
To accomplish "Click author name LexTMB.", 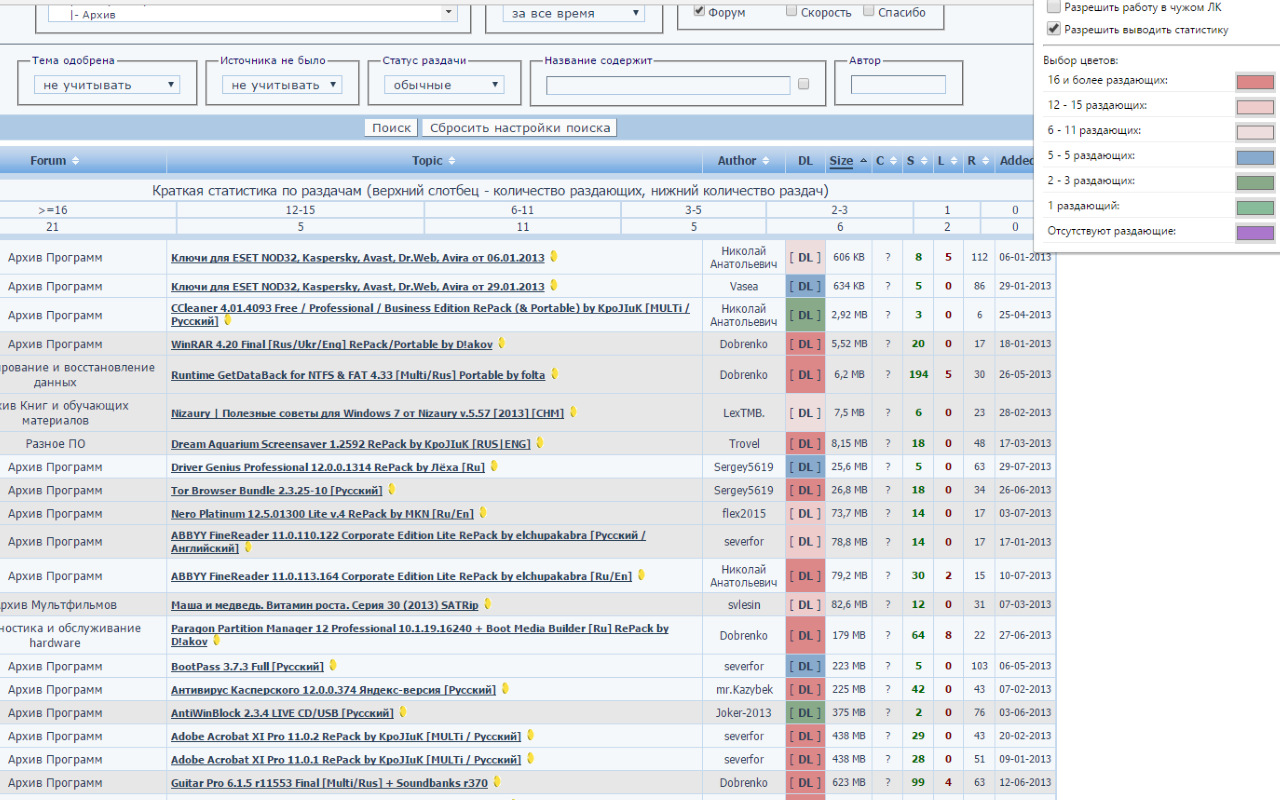I will (744, 413).
